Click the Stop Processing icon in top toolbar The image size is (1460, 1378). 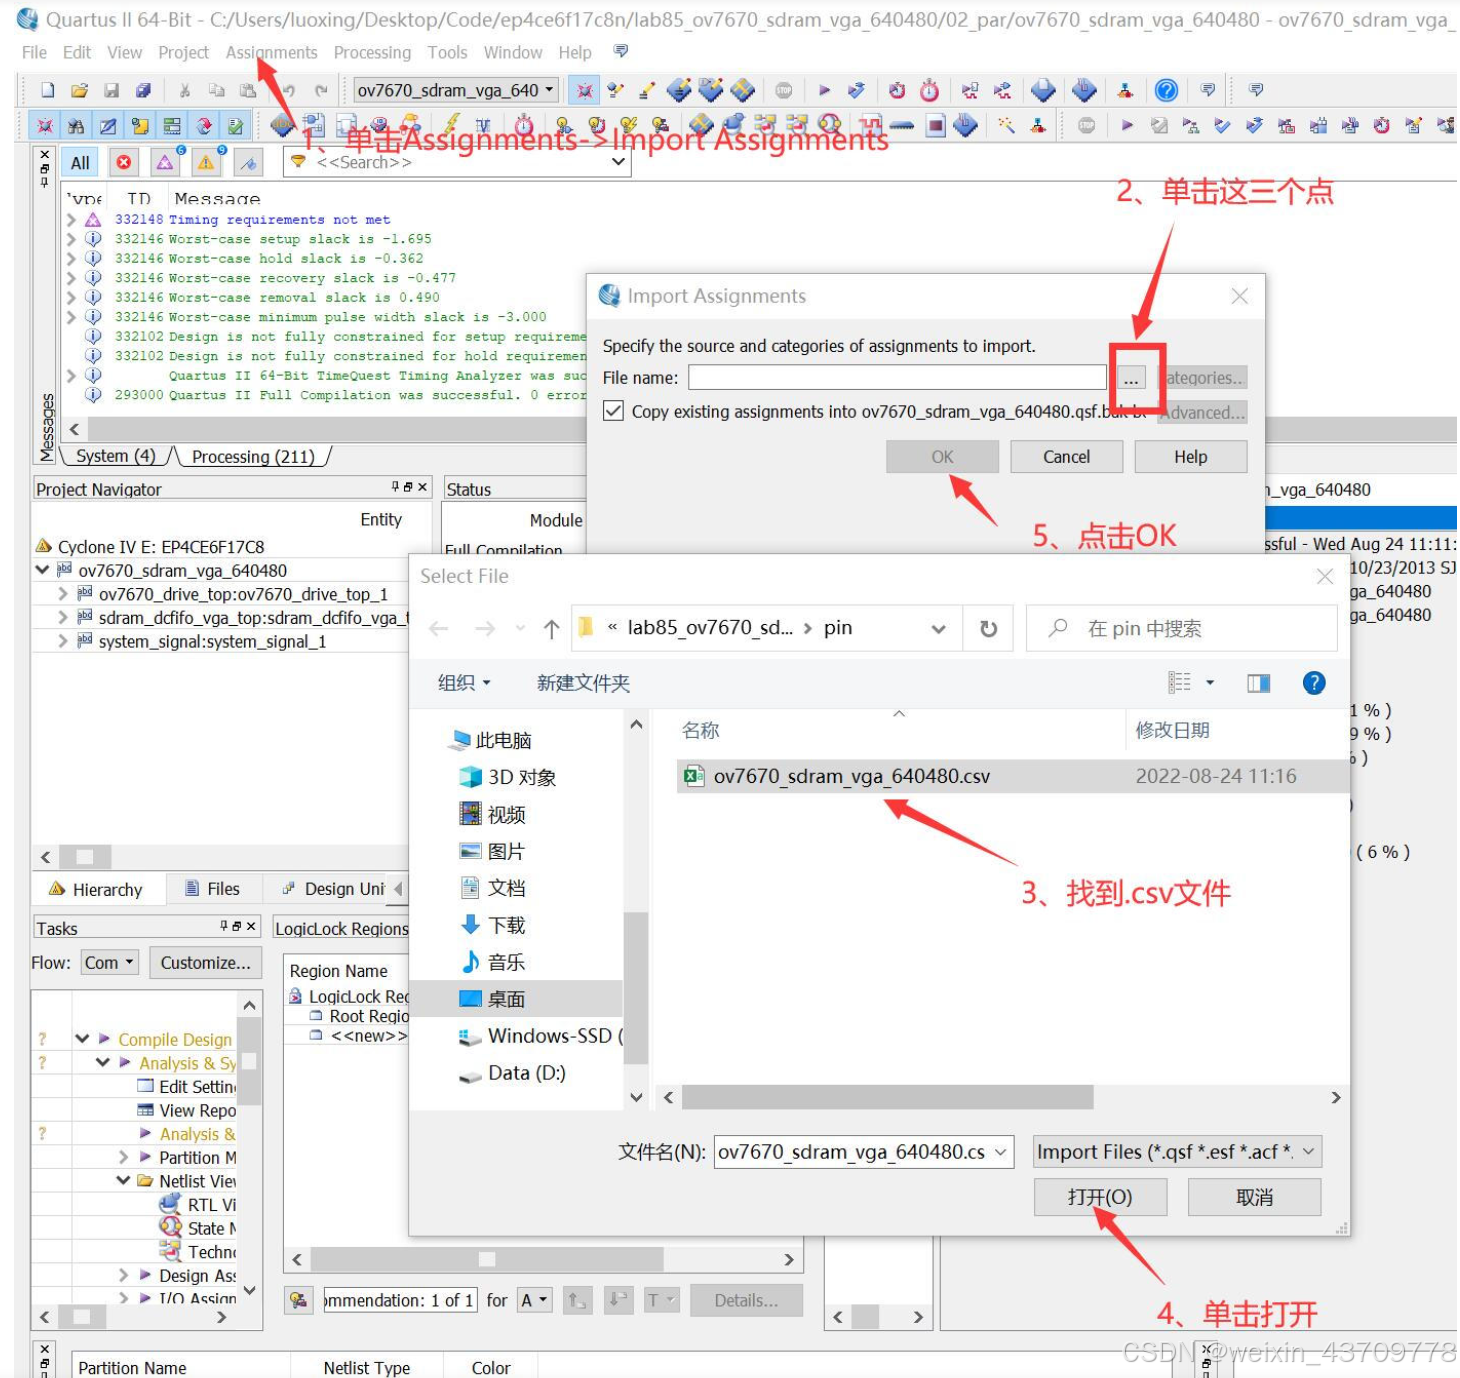784,91
